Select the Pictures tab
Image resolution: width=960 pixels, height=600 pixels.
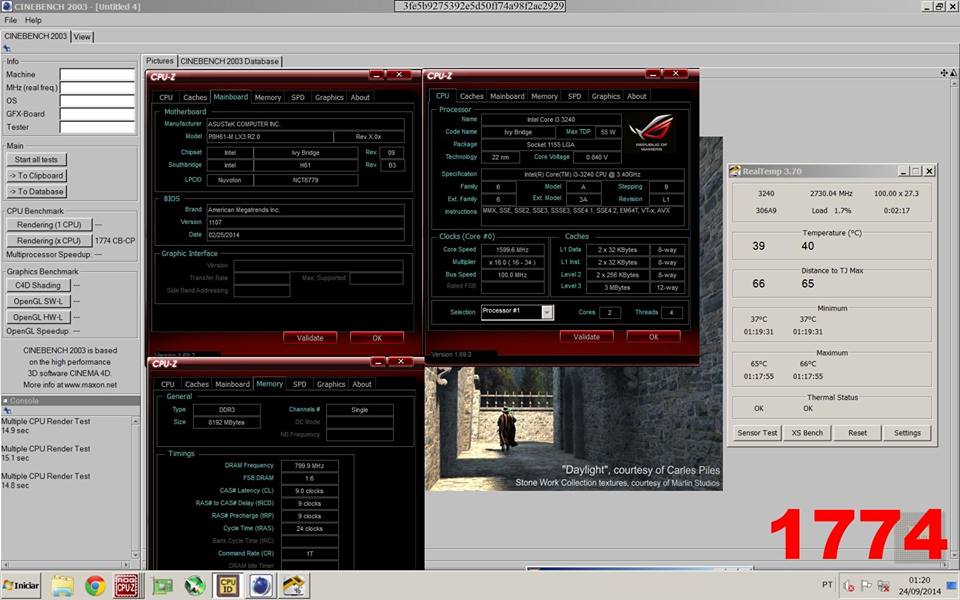coord(160,61)
